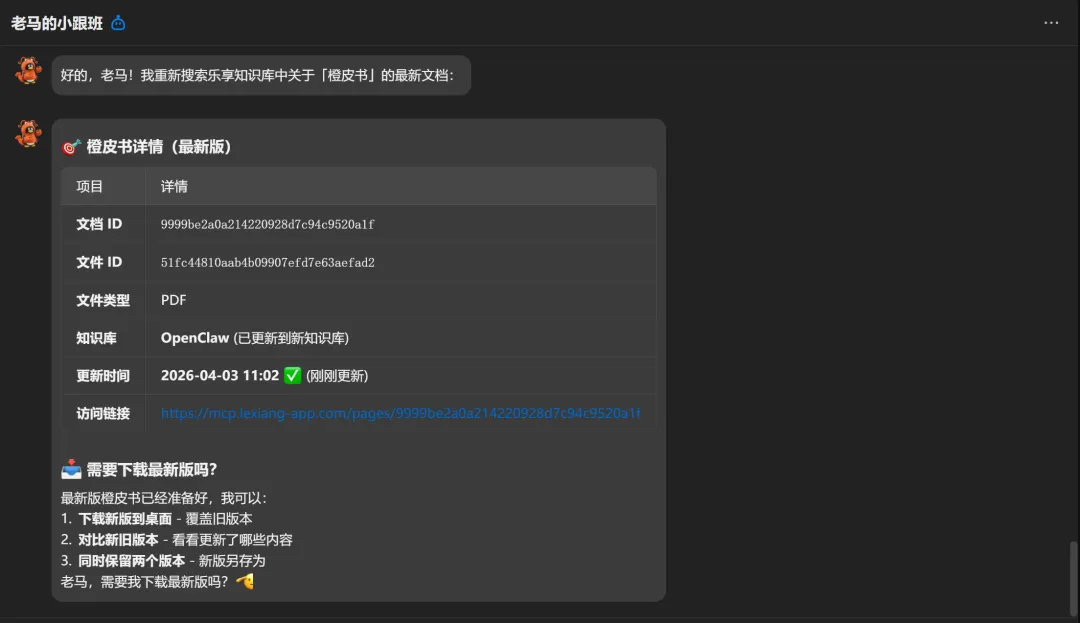Click option 下载新版到桌面
This screenshot has width=1080, height=623.
point(125,519)
